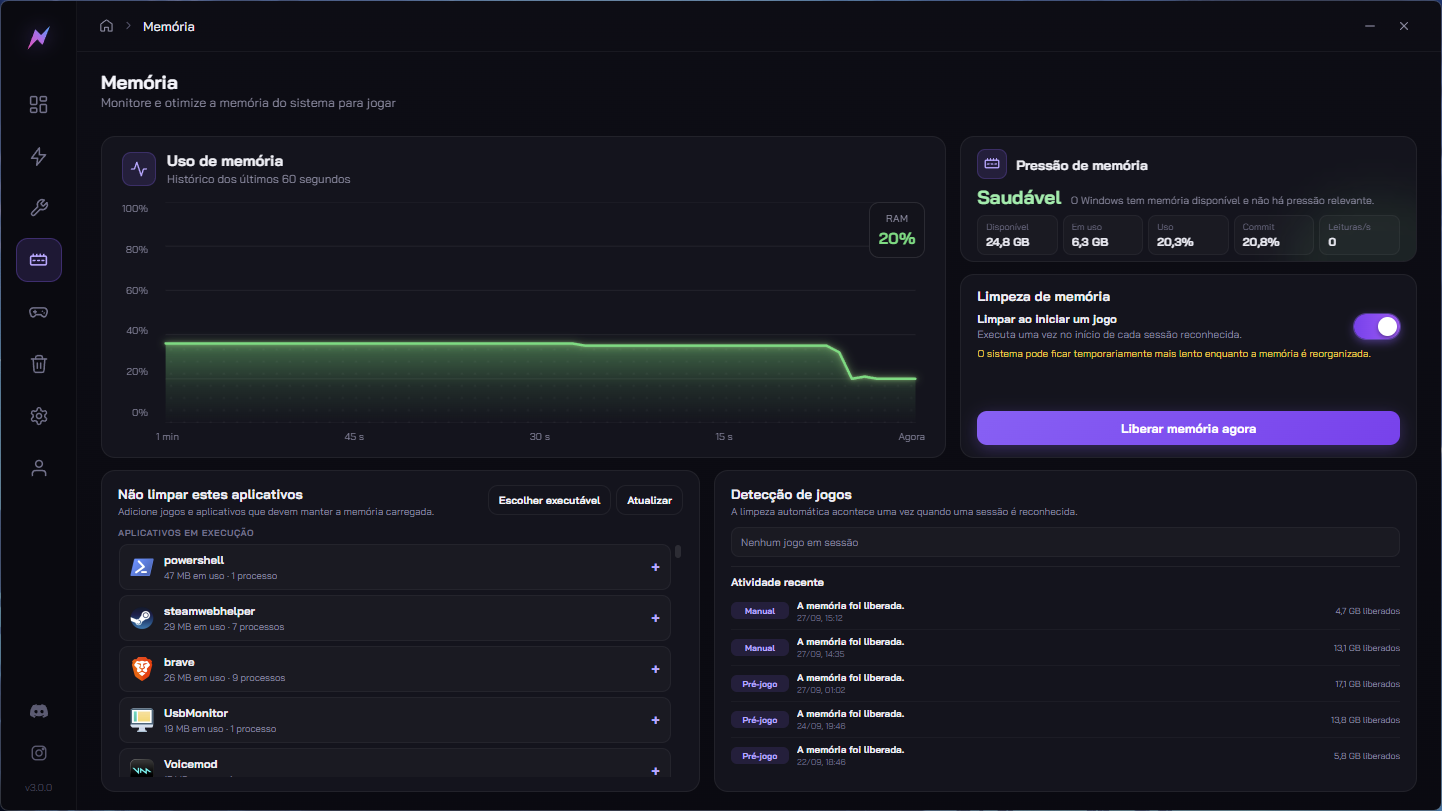Open the Instagram link icon
Viewport: 1442px width, 811px height.
pos(39,753)
